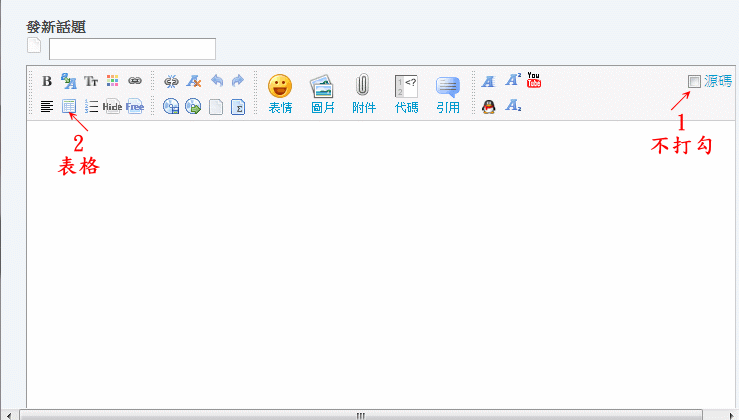Insert an ordered list
The image size is (739, 420).
(x=91, y=106)
